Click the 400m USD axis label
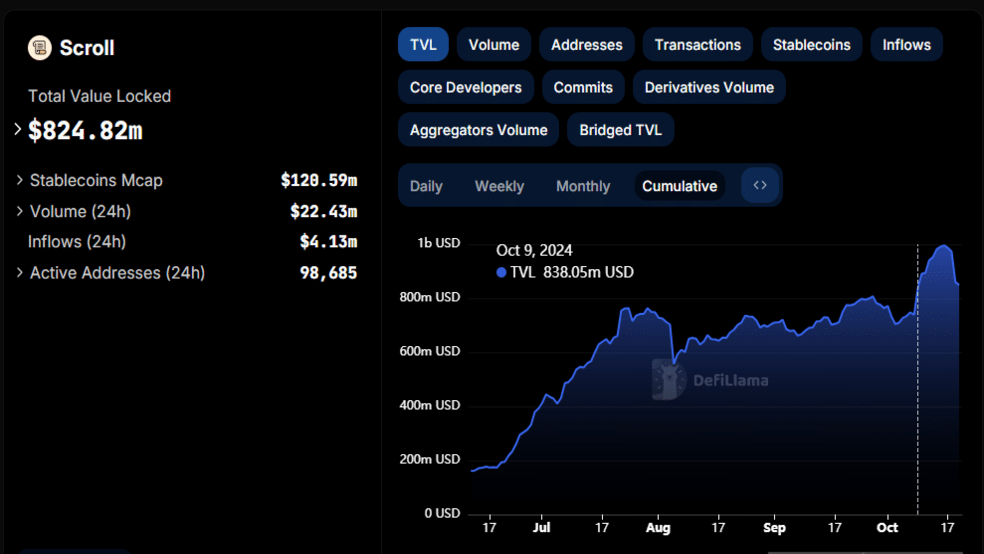The width and height of the screenshot is (984, 554). pyautogui.click(x=430, y=405)
